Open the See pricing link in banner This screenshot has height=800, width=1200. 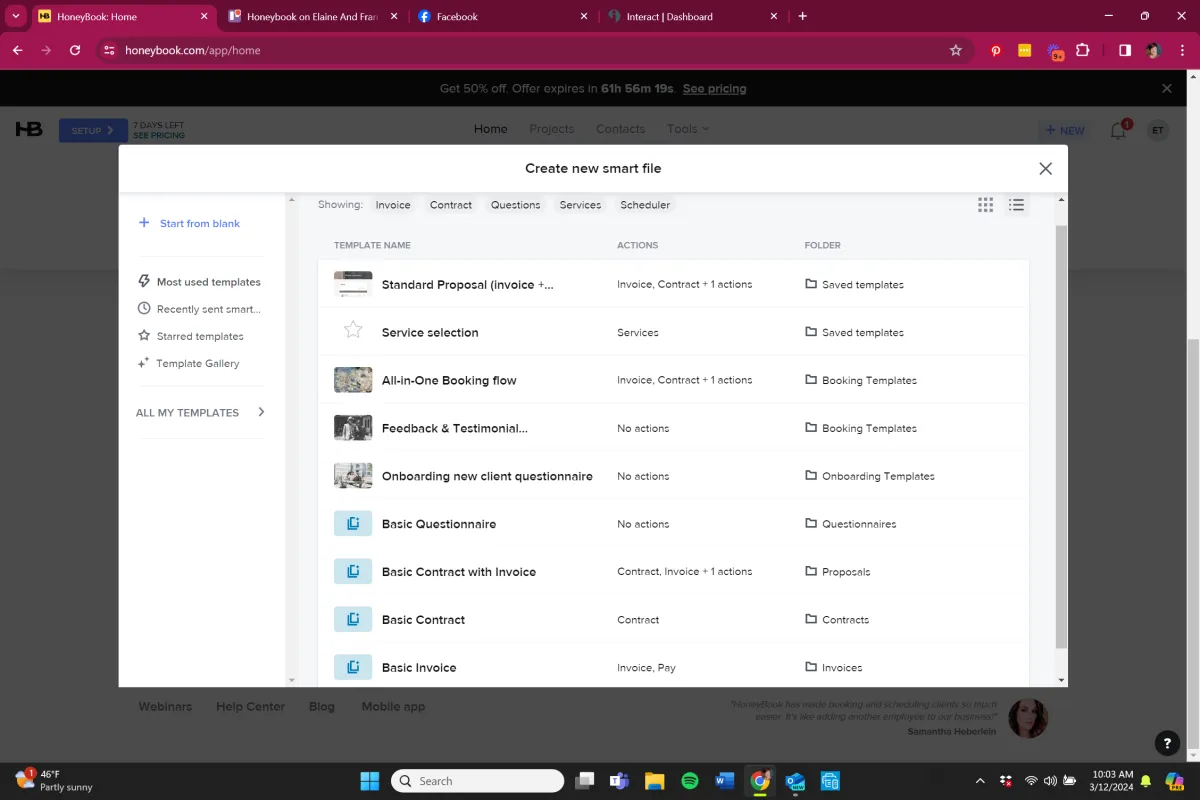click(x=714, y=89)
